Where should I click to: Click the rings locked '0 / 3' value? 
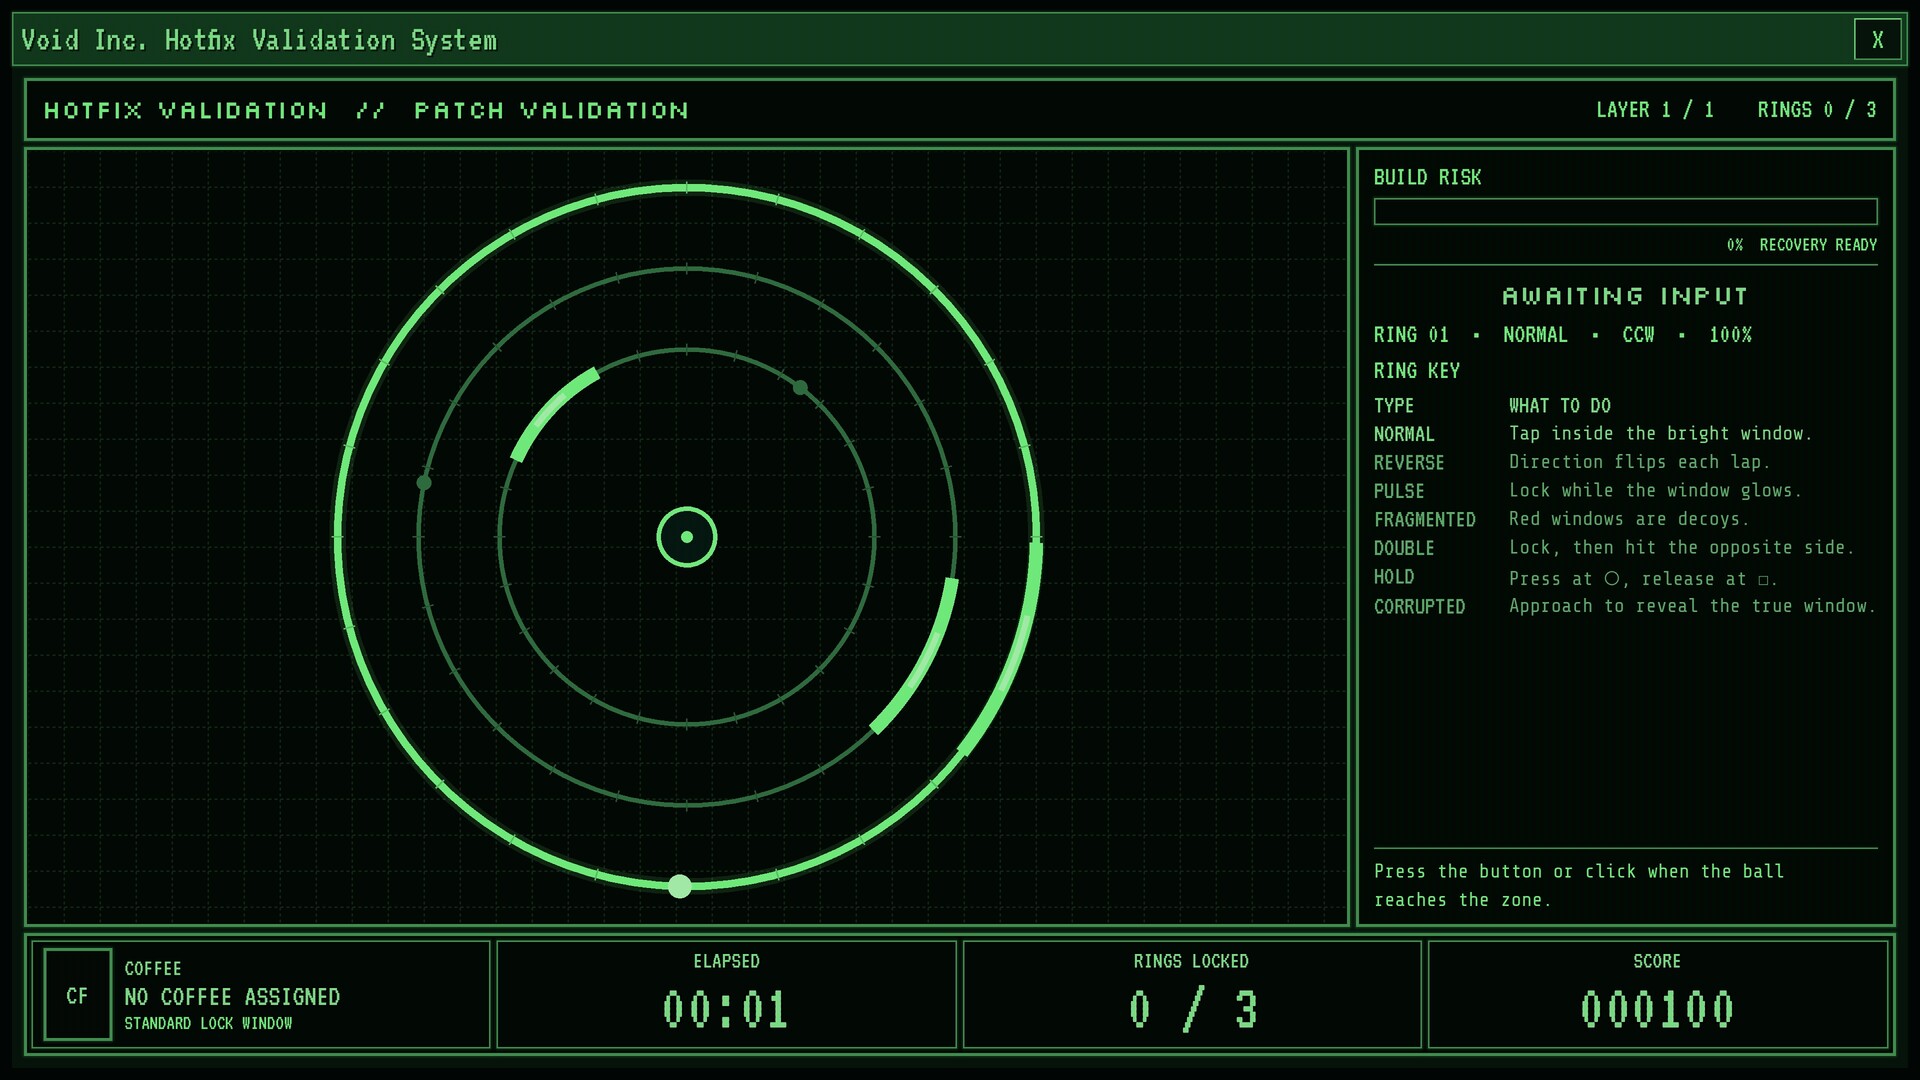click(x=1192, y=1010)
